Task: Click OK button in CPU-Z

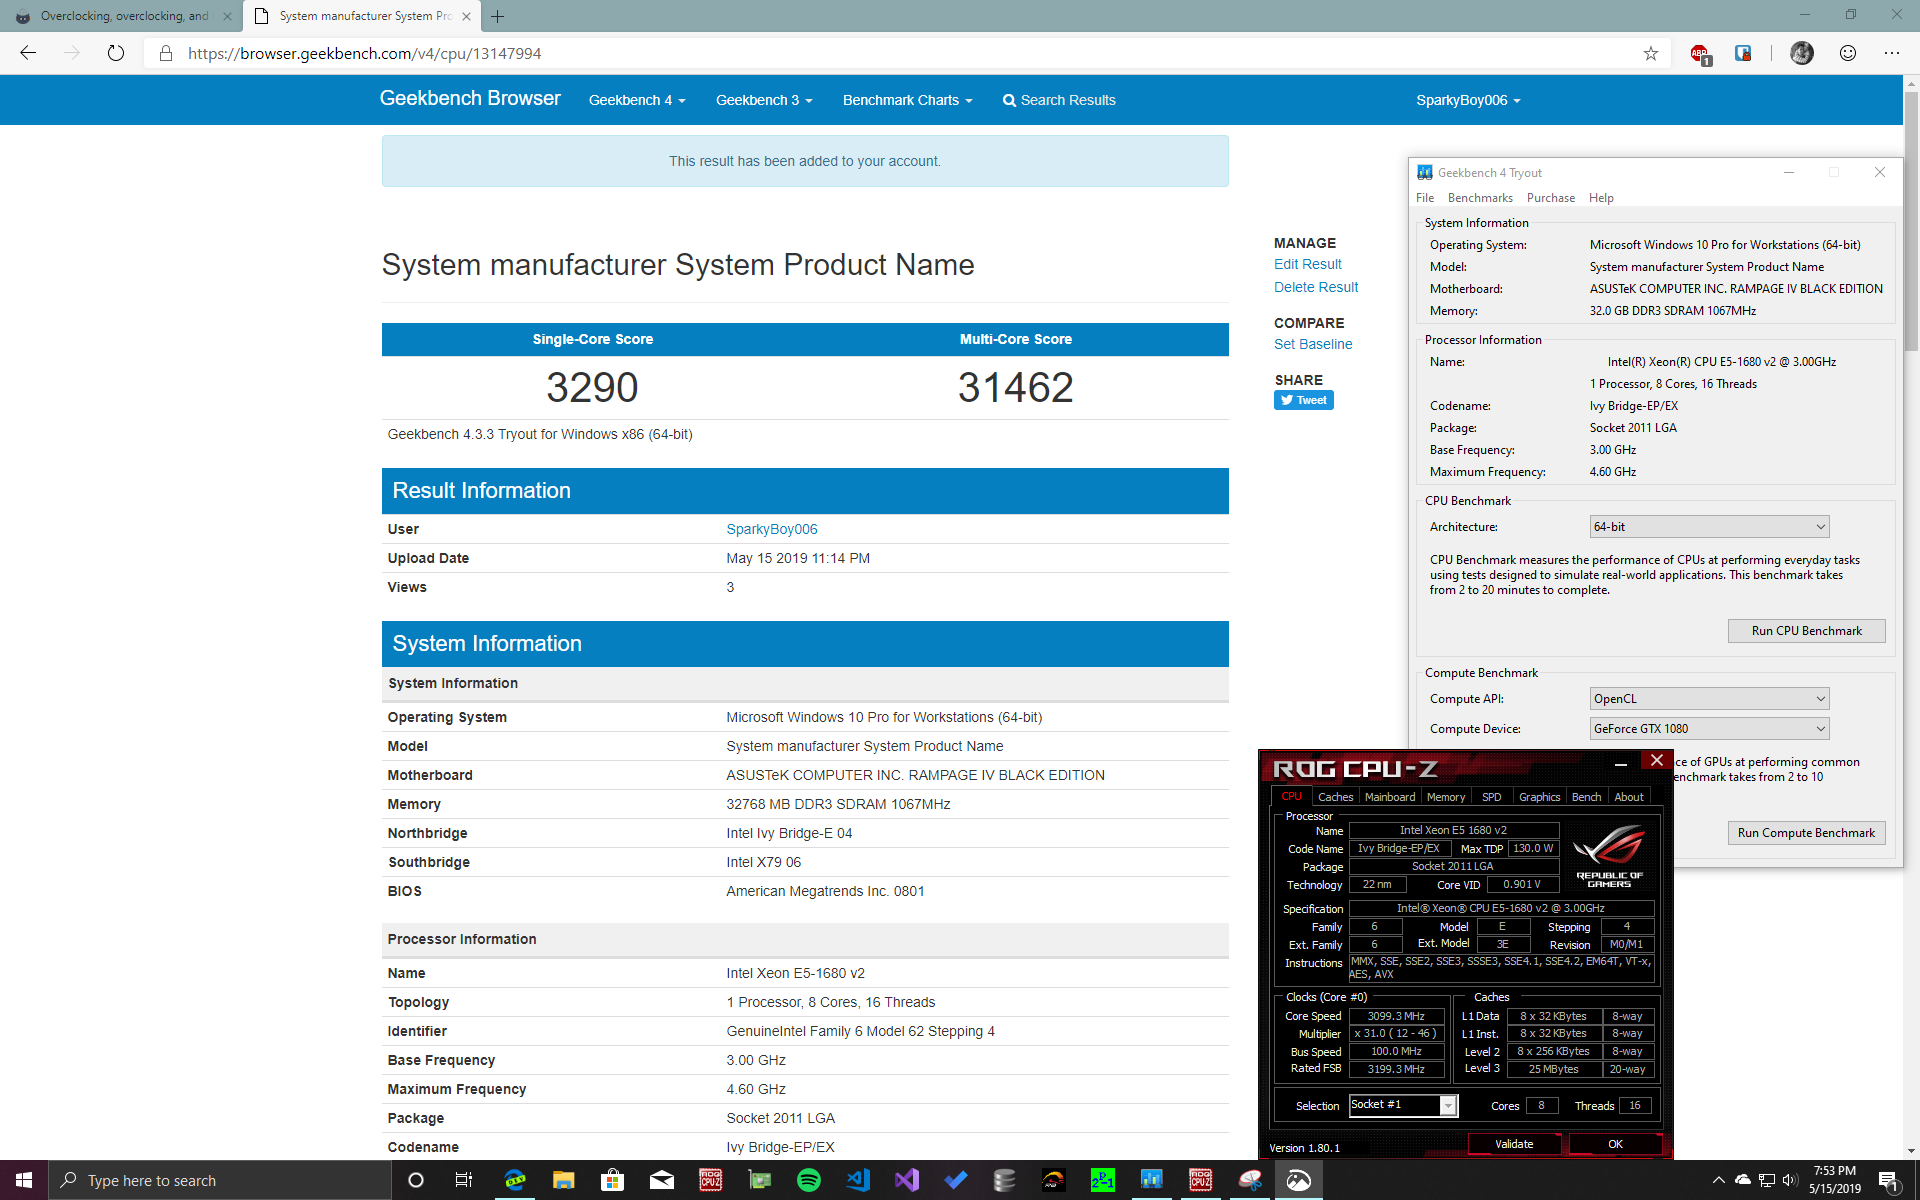Action: (1615, 1144)
